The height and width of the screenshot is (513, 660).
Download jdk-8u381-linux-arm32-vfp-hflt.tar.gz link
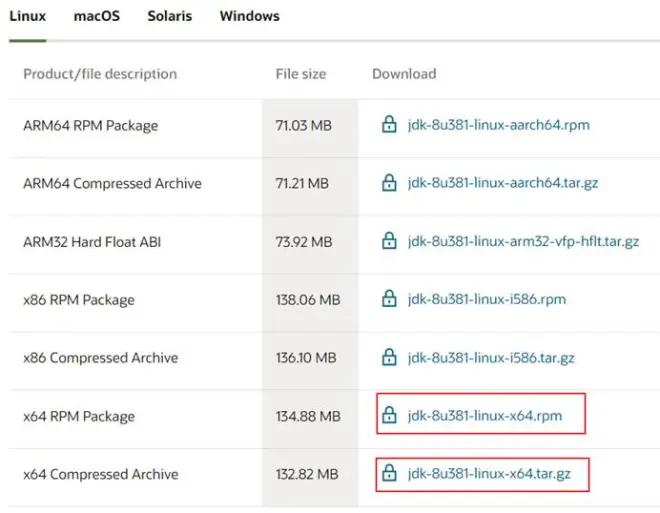523,242
